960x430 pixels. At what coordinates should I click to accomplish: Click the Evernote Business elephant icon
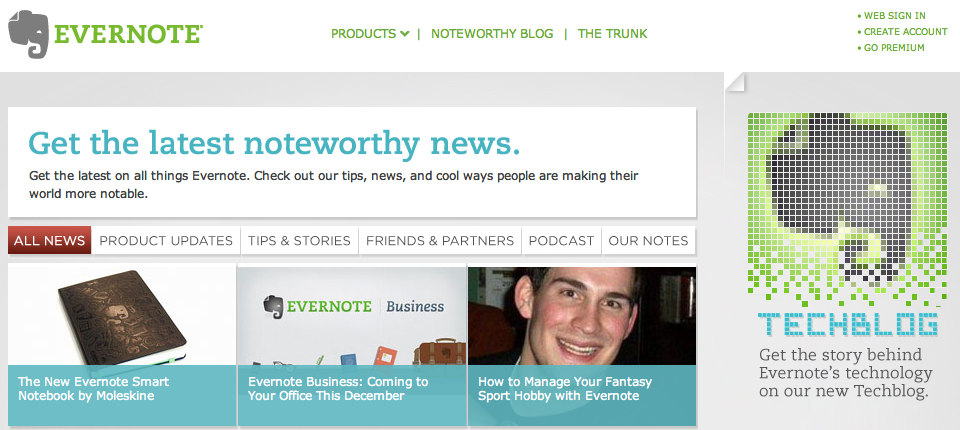[272, 306]
